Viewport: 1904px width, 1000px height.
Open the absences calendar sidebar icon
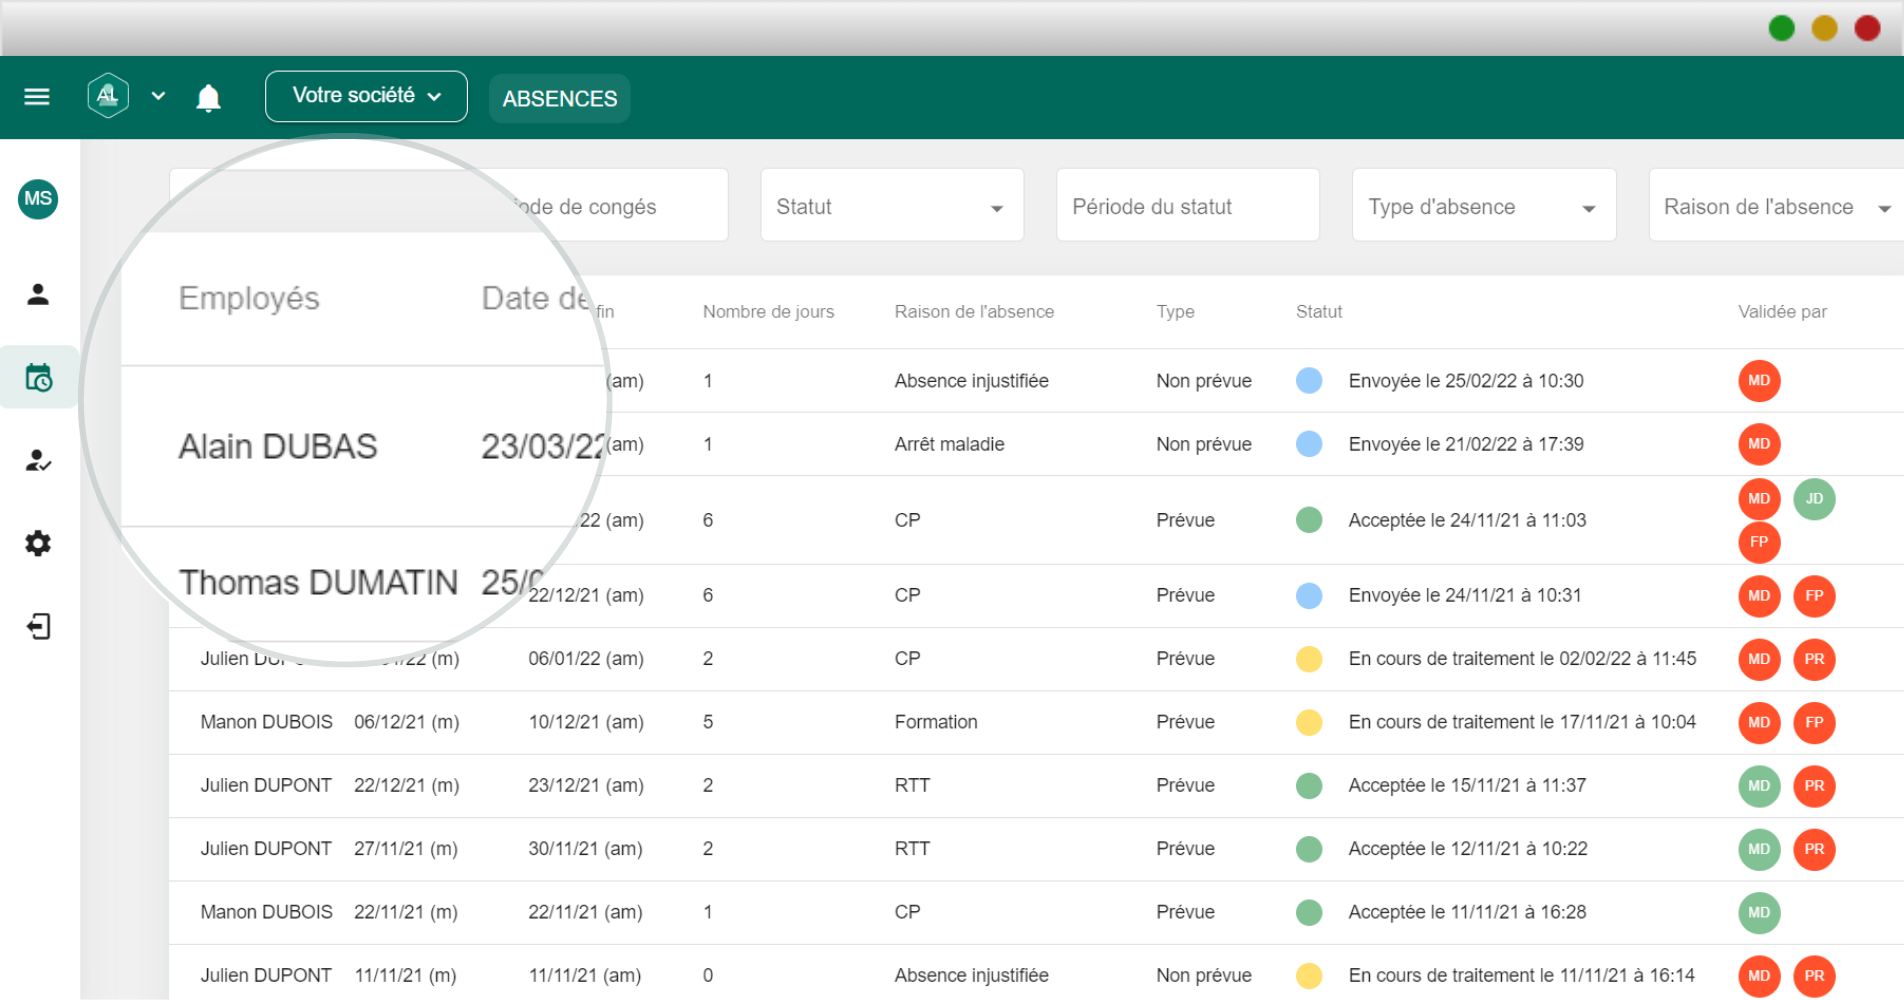point(39,378)
